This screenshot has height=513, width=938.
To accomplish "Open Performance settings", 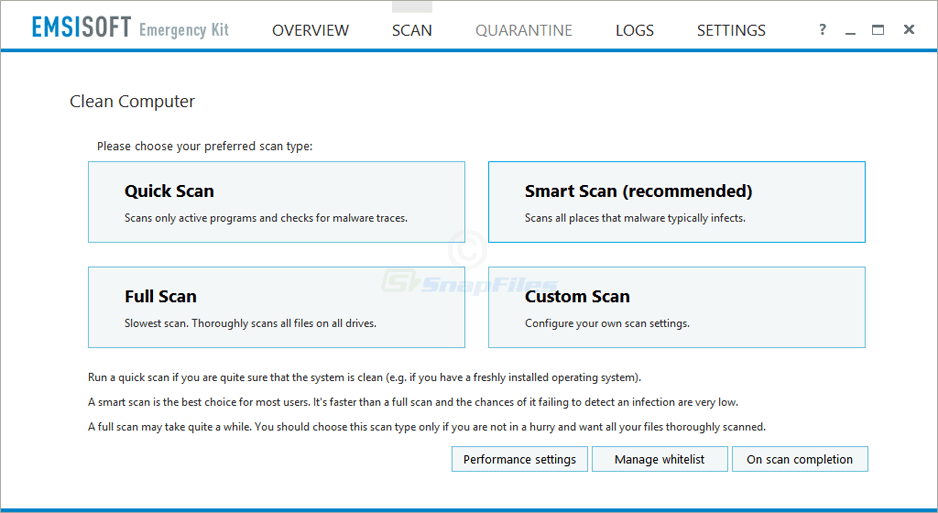I will 519,459.
